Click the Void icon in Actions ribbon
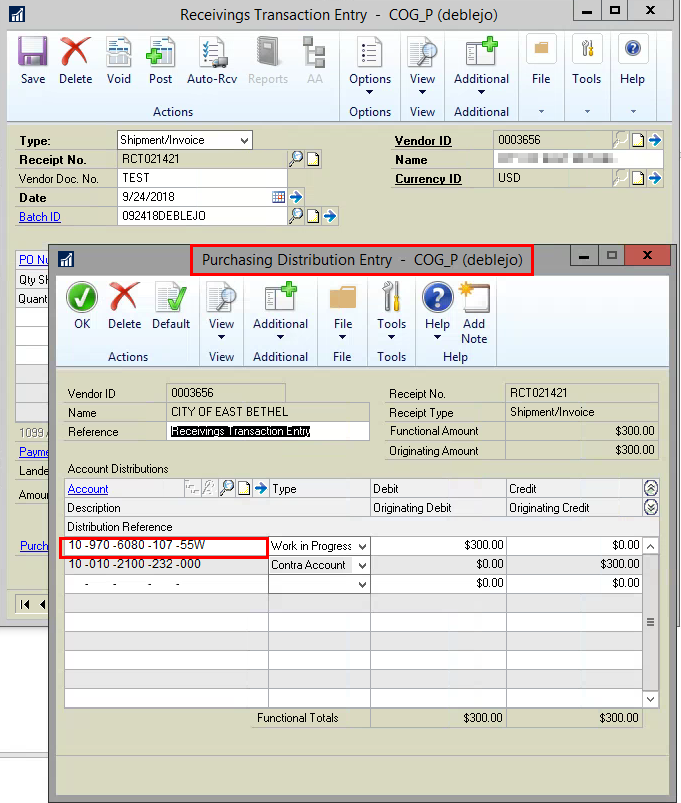Screen dimensions: 681x803 [119, 60]
